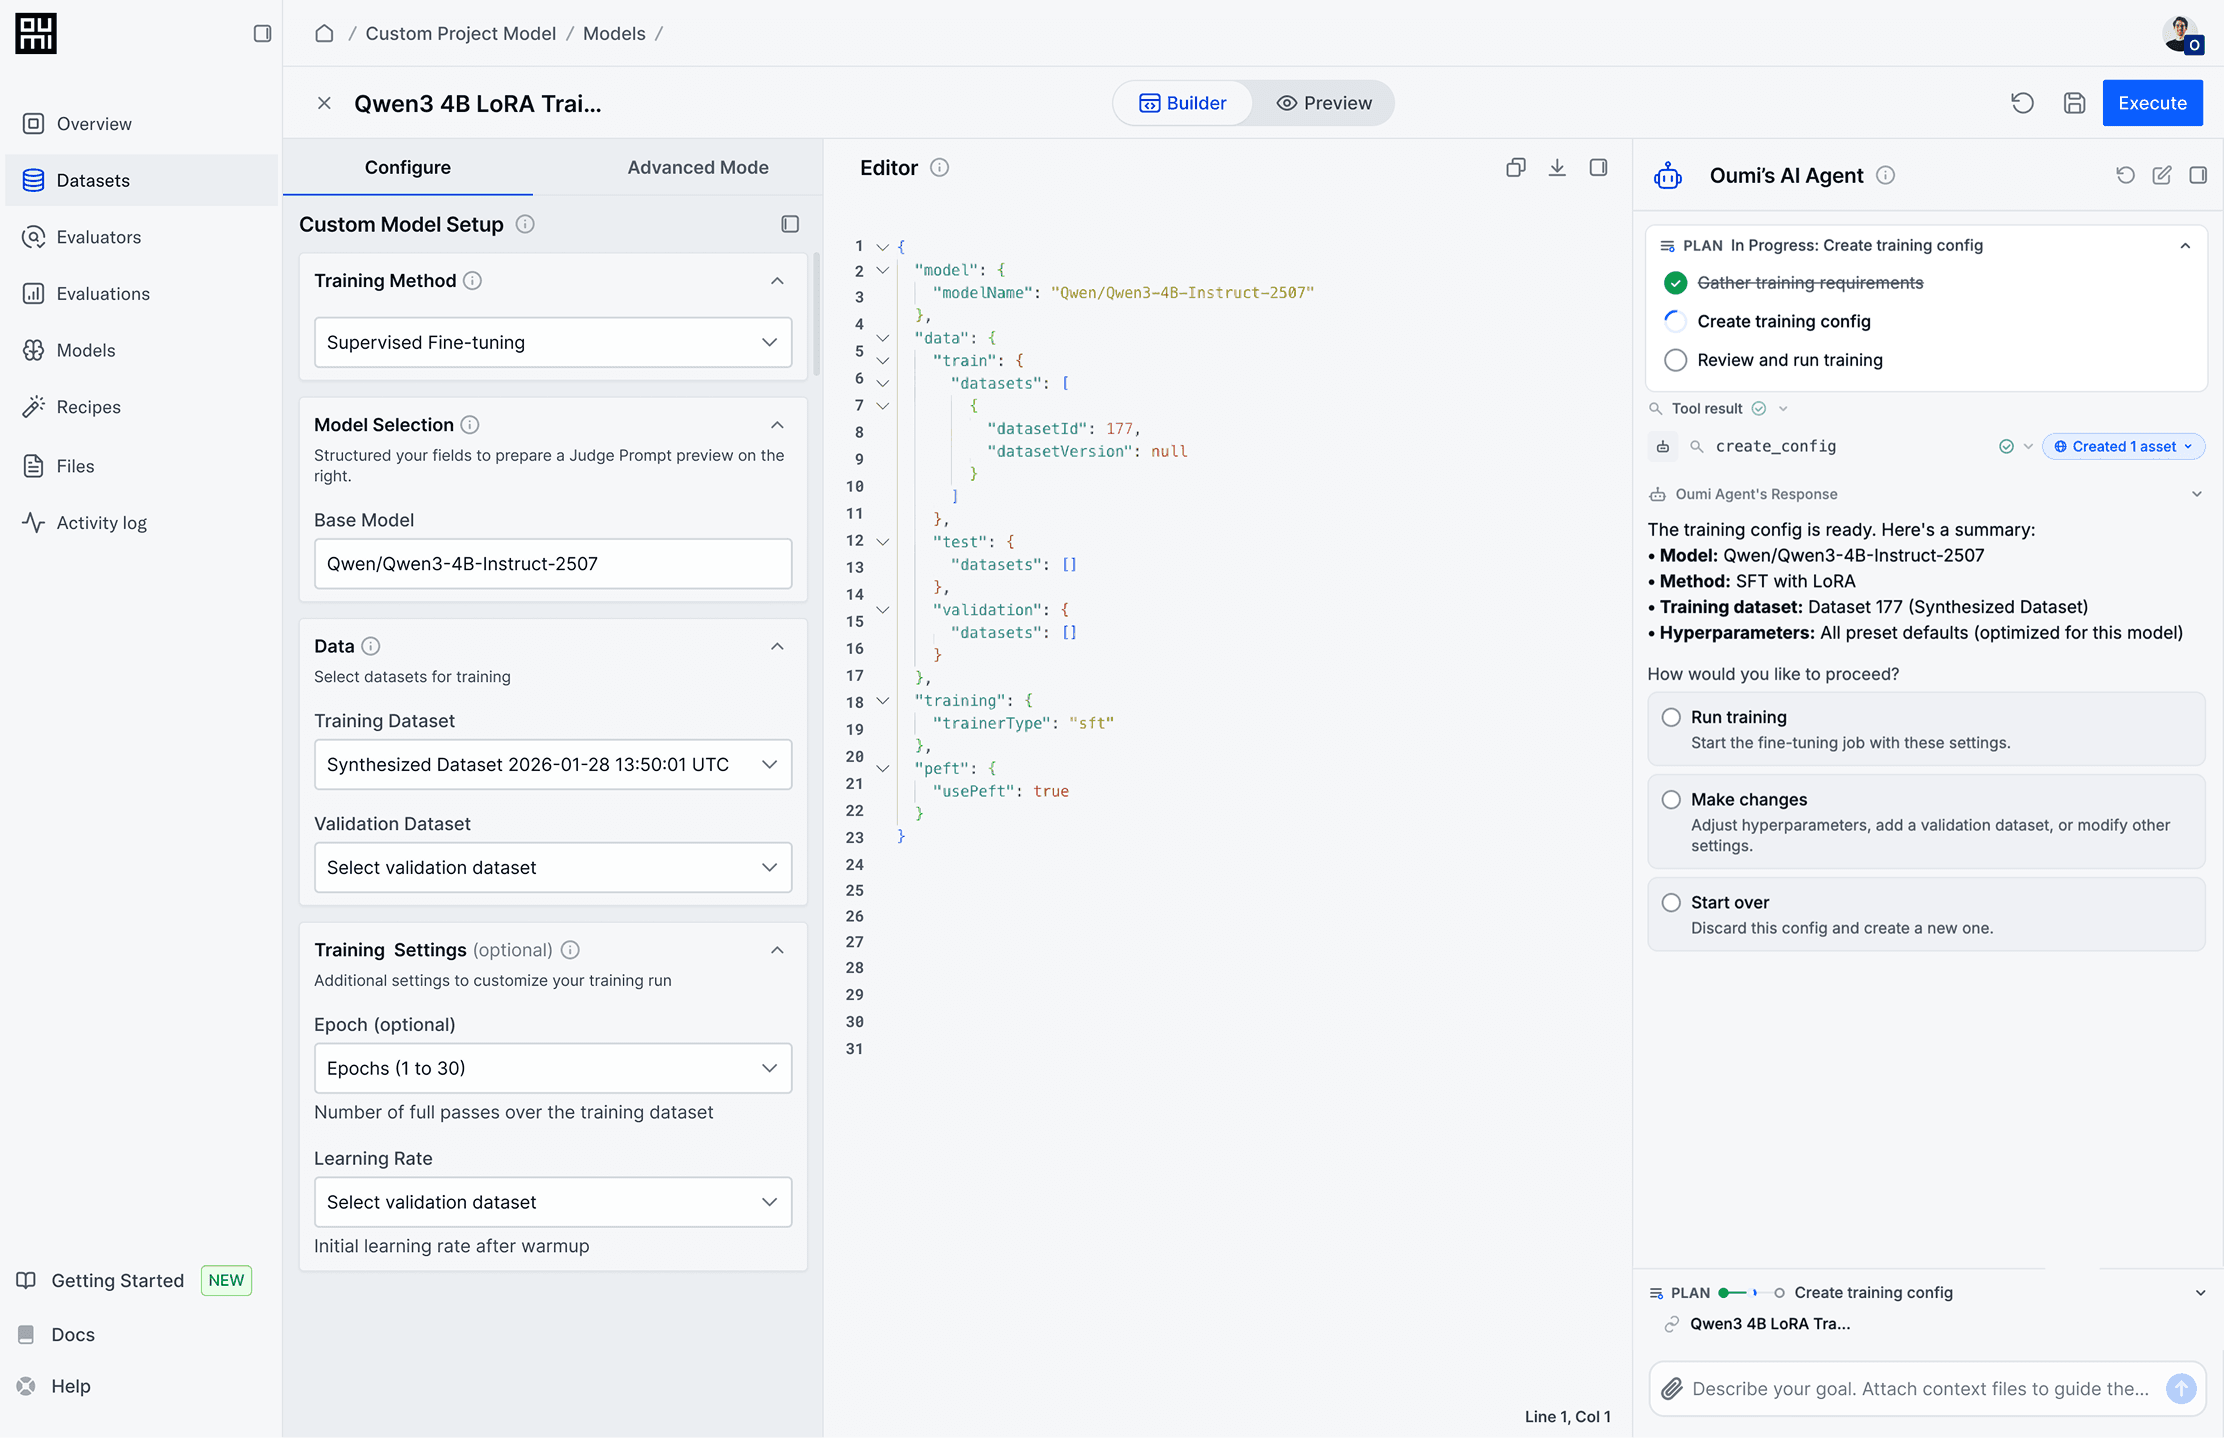Switch to the Advanced Mode tab

click(697, 167)
